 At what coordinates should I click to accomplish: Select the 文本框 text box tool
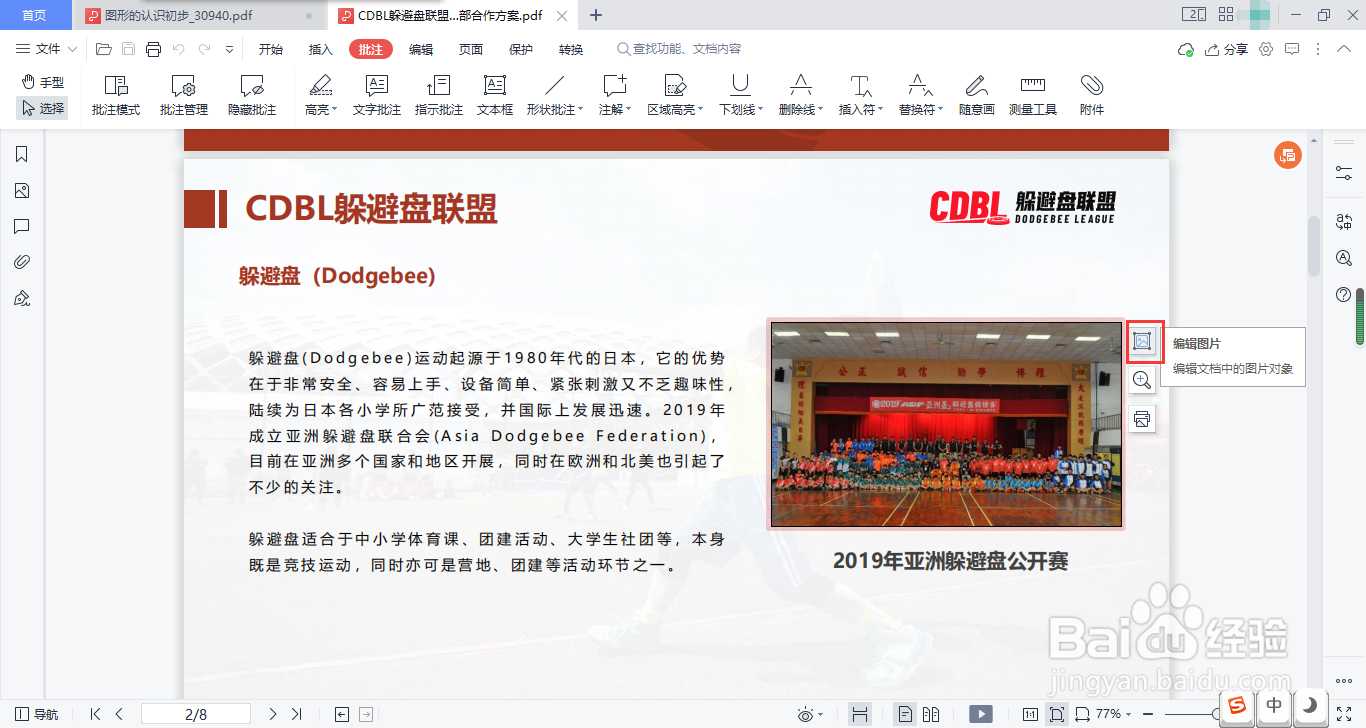[x=495, y=95]
